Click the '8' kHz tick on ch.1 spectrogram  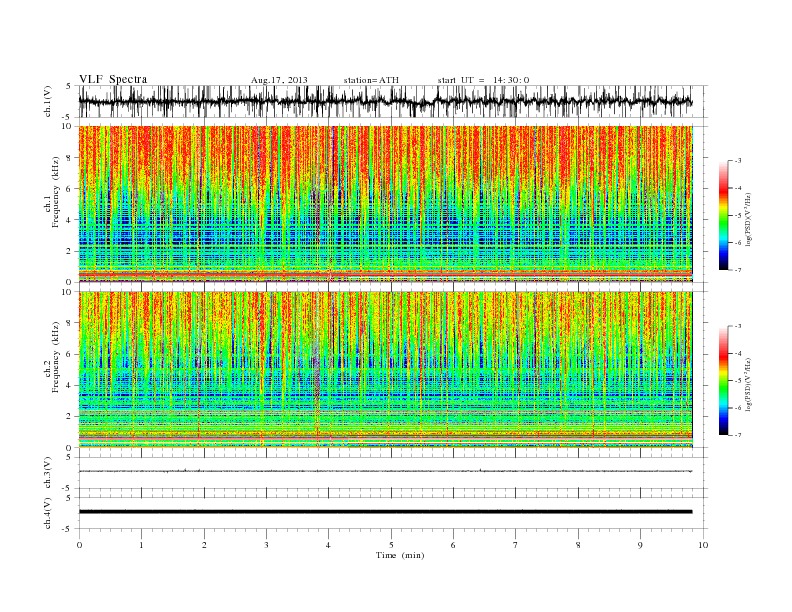(x=69, y=158)
